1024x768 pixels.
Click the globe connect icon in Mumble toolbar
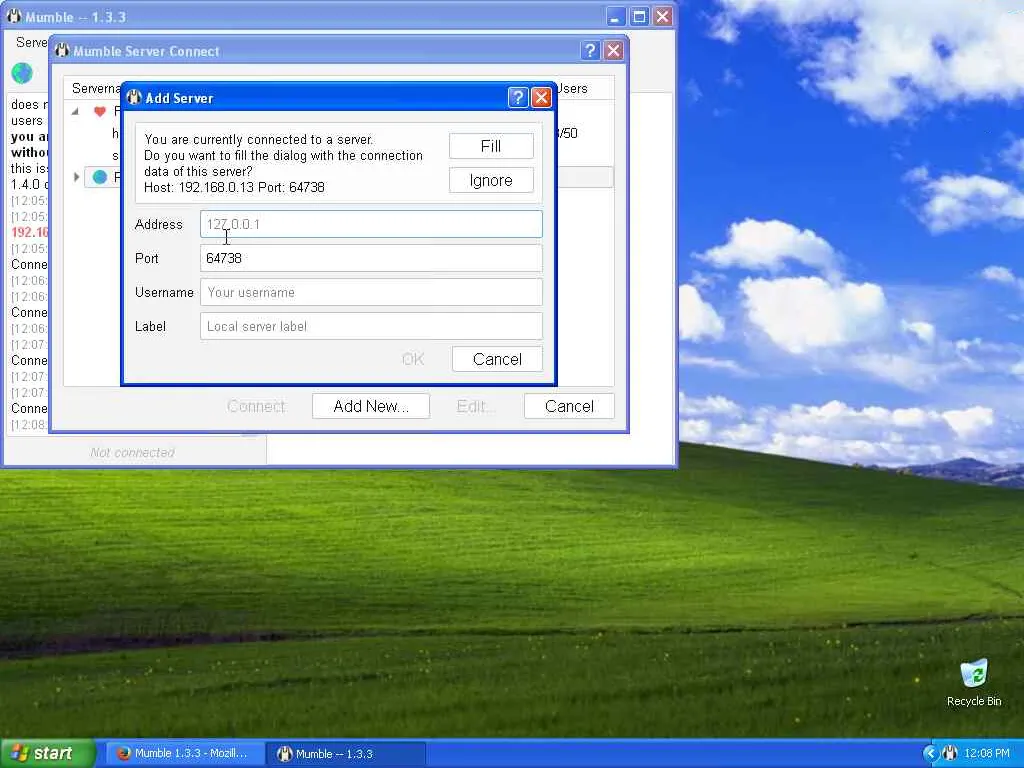pos(22,73)
